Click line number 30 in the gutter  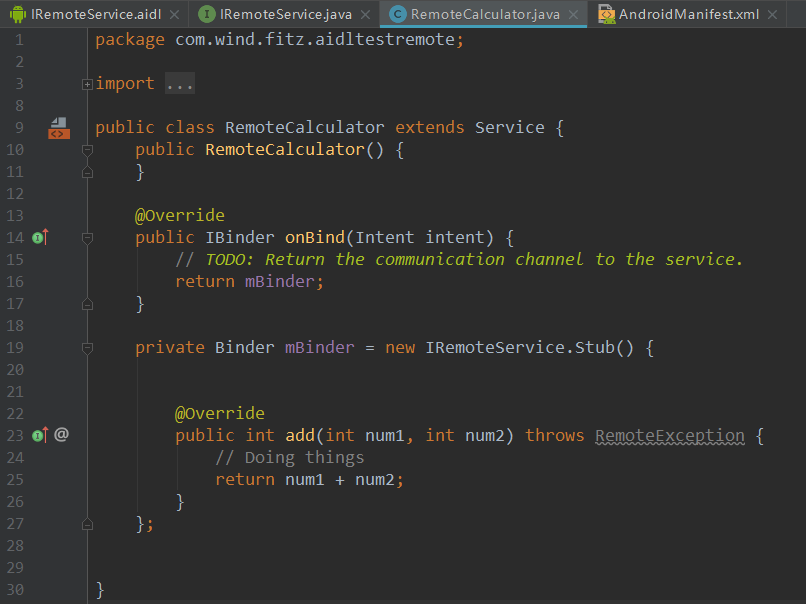pyautogui.click(x=15, y=590)
